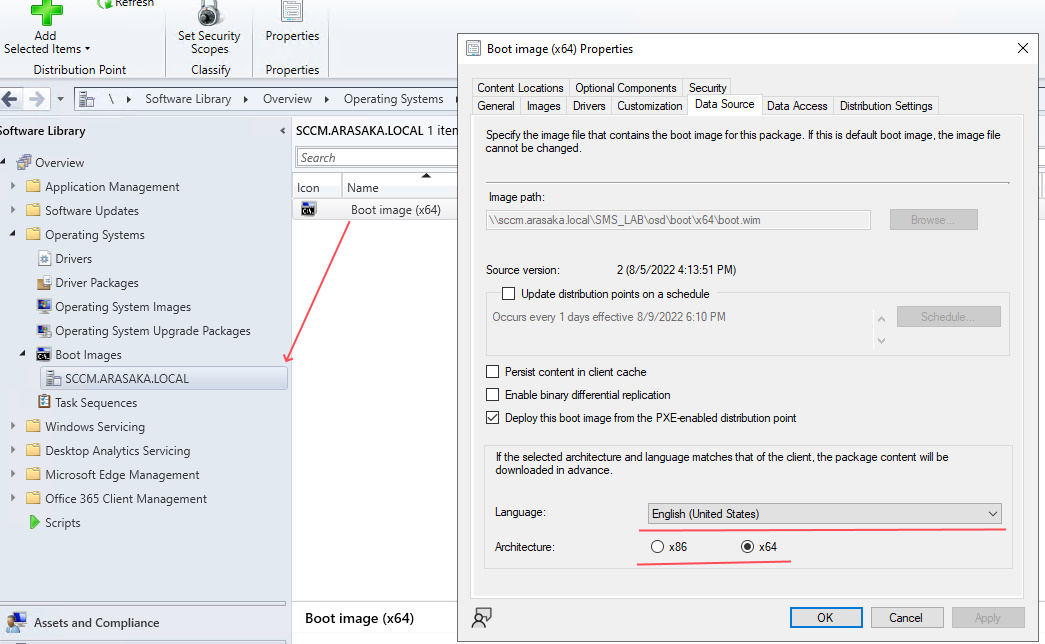Click the Add Selected Items ribbon icon

[x=46, y=12]
